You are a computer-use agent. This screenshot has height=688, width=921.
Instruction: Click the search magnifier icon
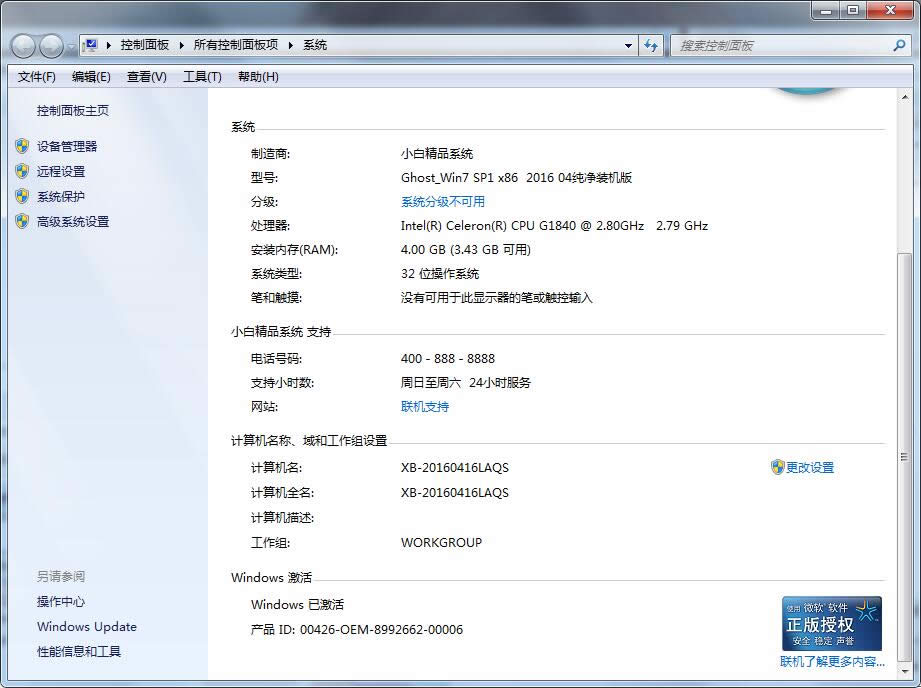click(x=899, y=45)
